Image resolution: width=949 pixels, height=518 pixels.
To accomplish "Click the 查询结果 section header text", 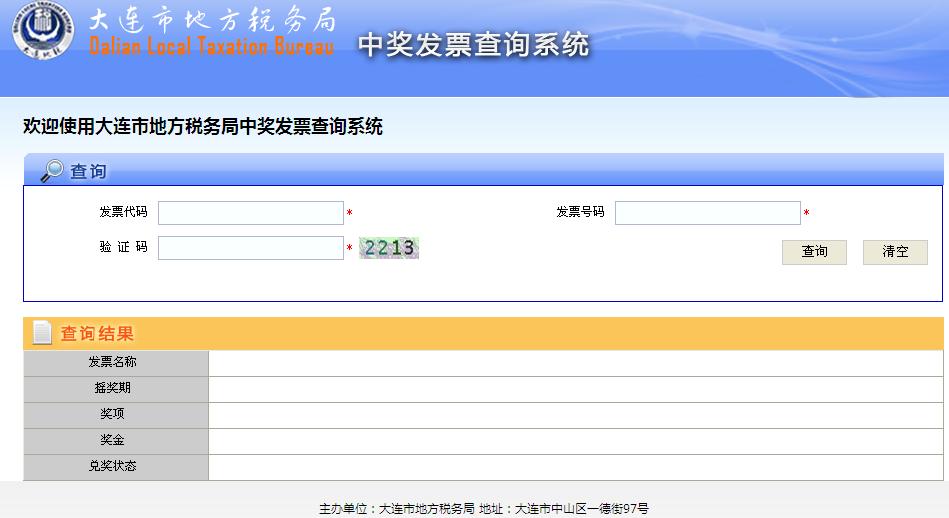I will coord(97,334).
